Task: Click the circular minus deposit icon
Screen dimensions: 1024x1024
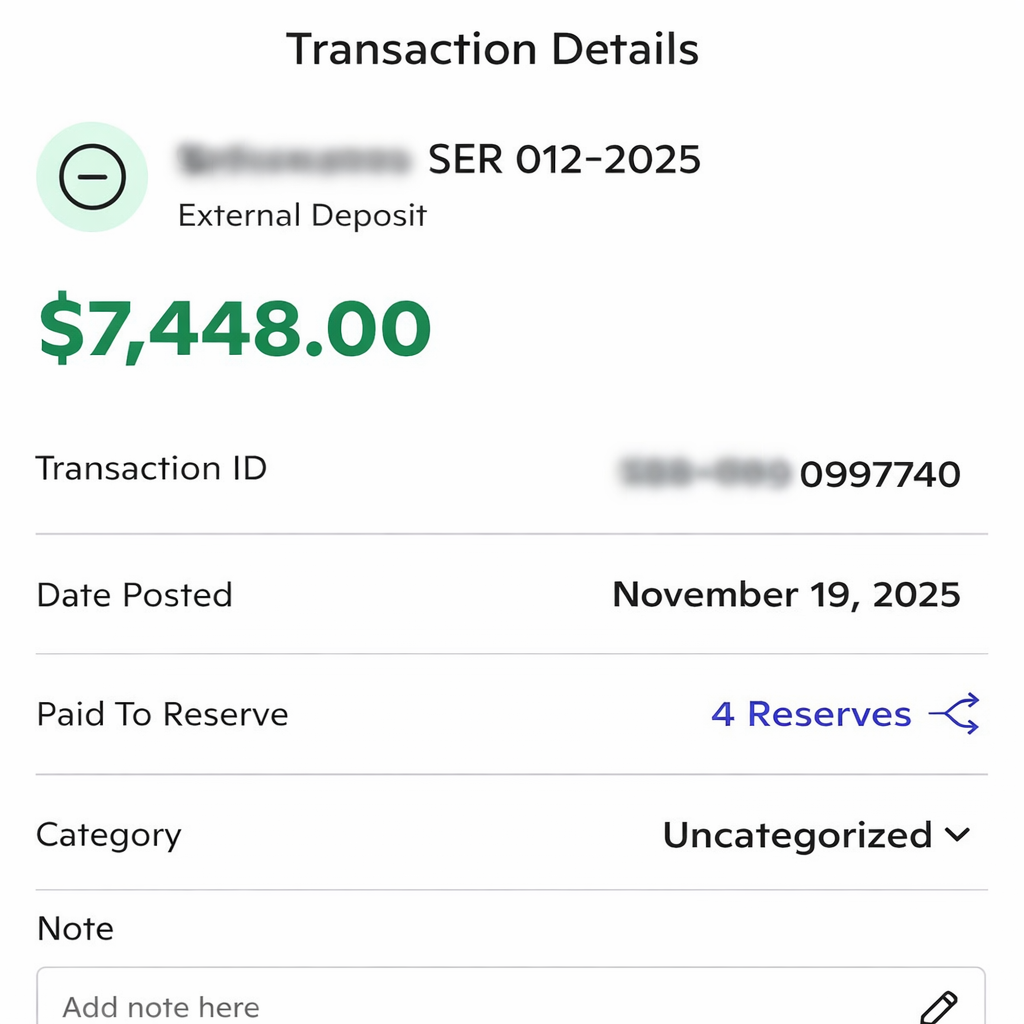Action: coord(91,177)
